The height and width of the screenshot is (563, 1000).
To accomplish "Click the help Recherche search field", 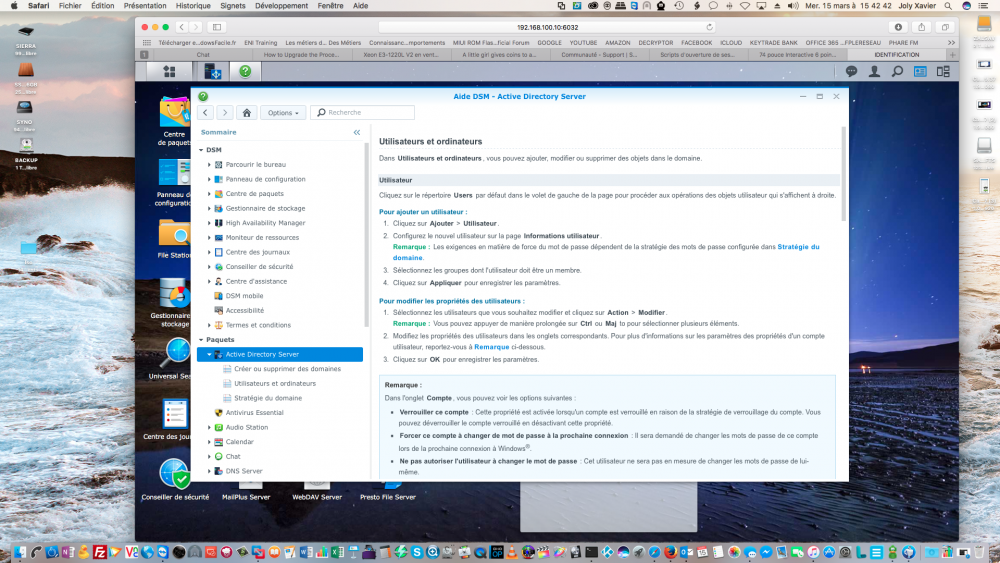I will coord(362,113).
